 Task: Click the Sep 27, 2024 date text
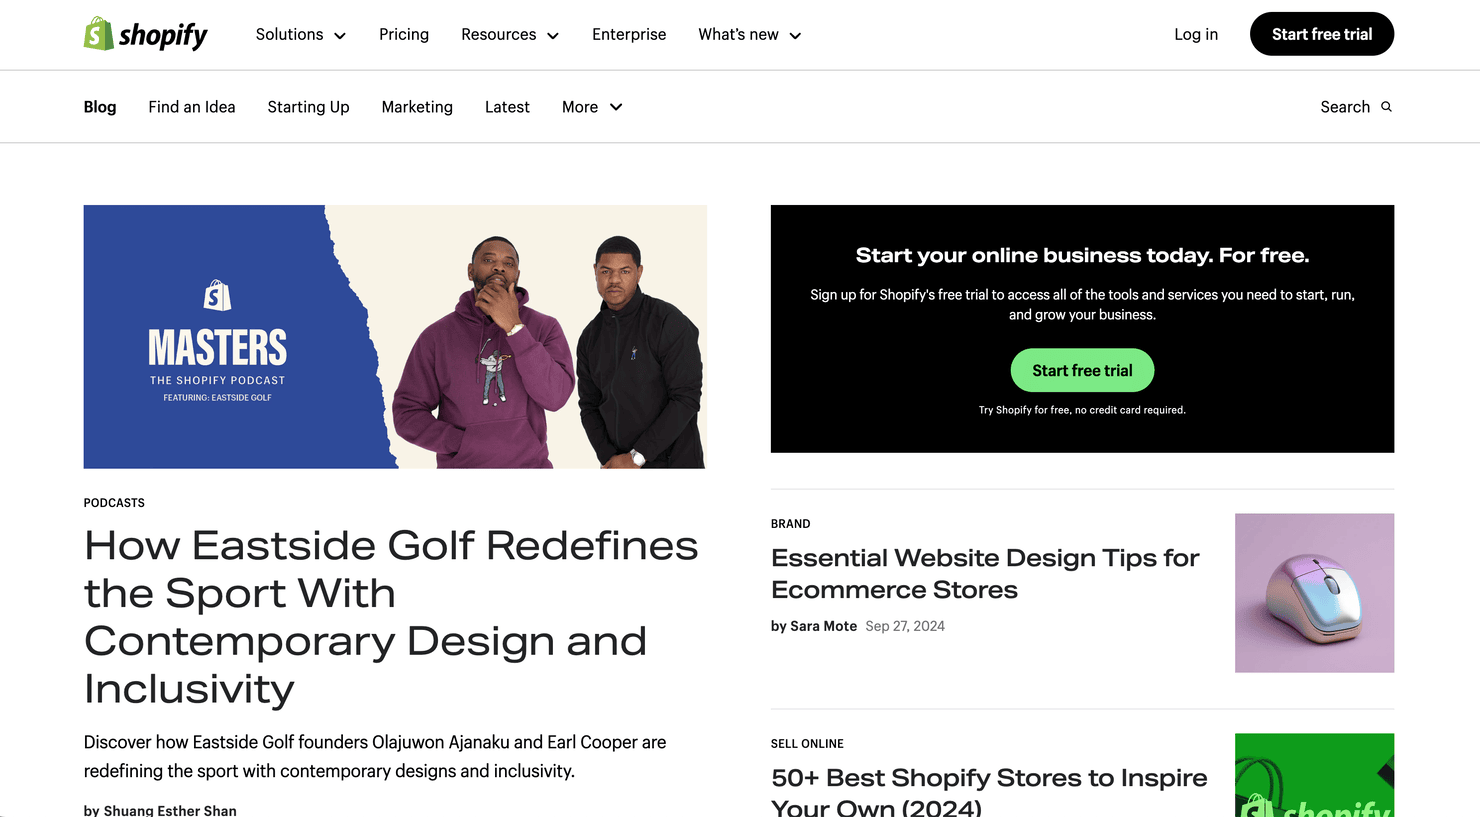905,626
